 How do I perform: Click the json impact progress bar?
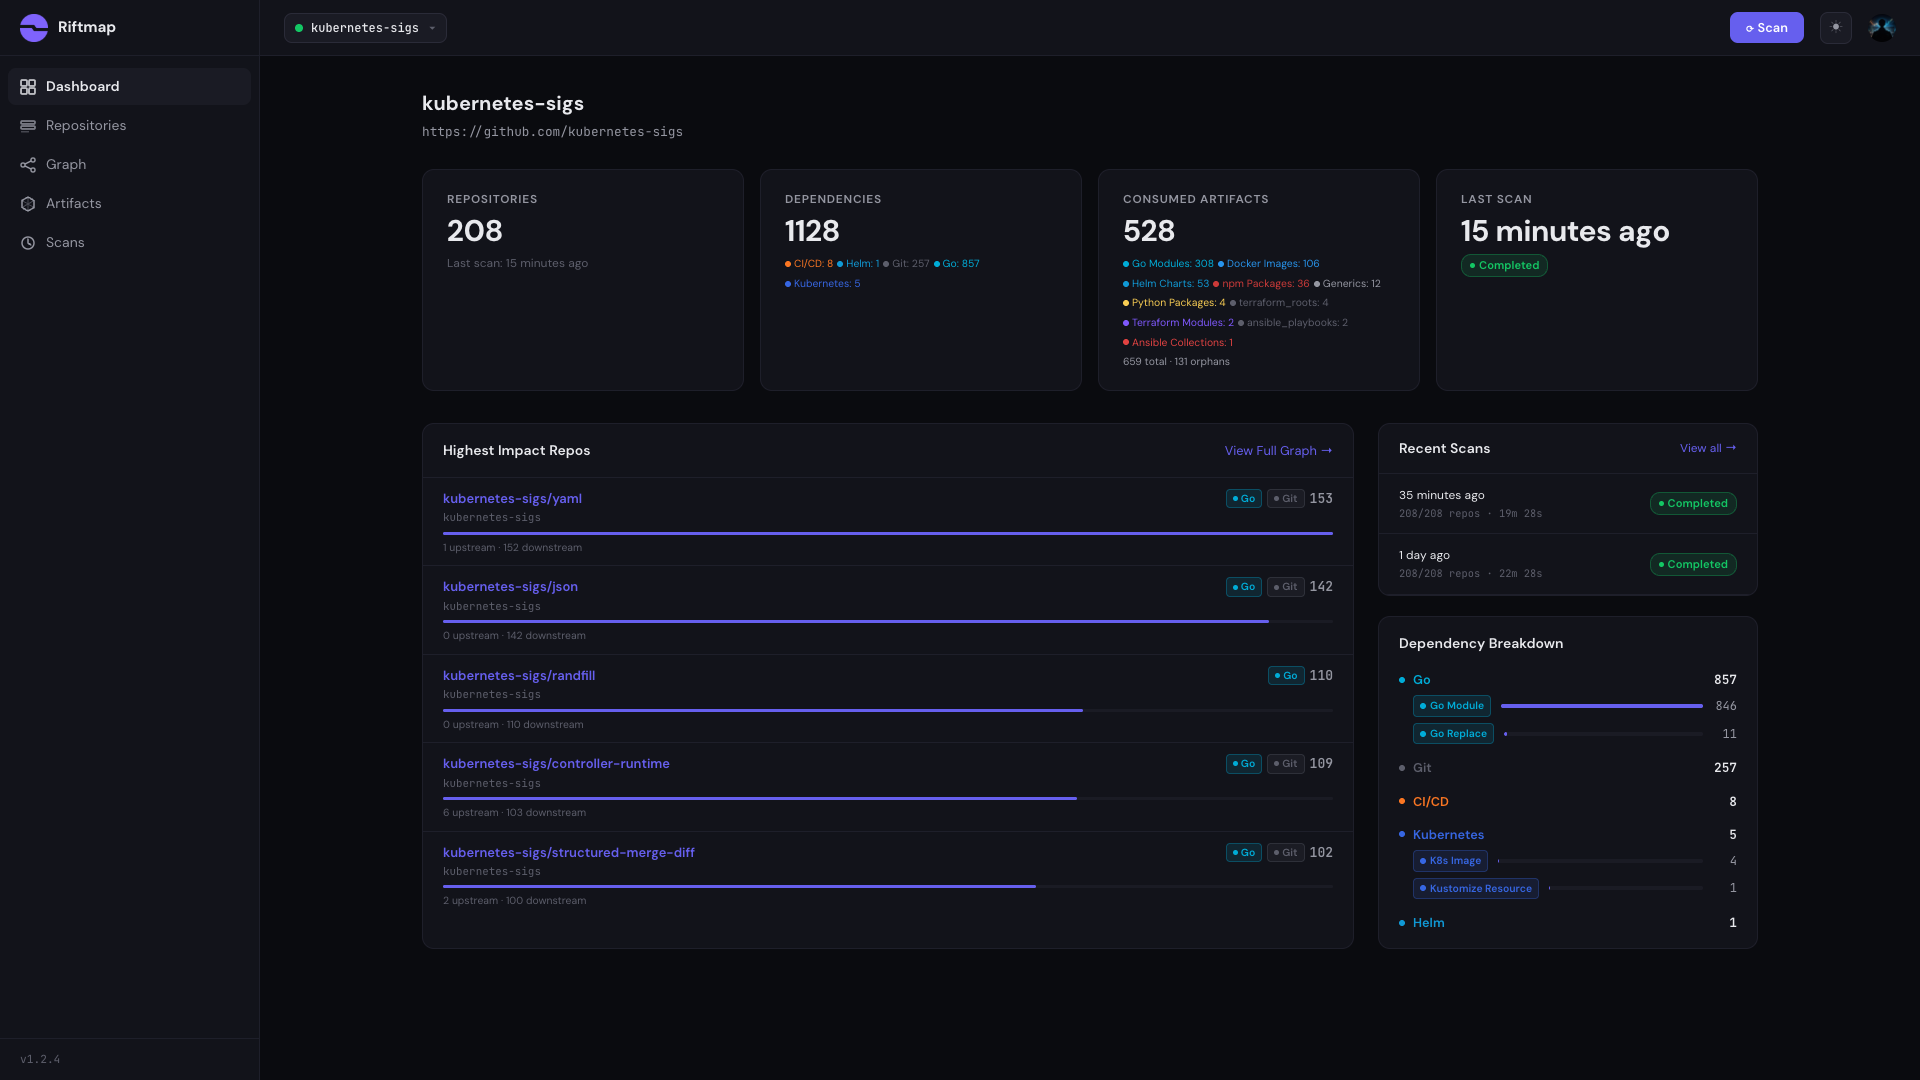[x=888, y=621]
